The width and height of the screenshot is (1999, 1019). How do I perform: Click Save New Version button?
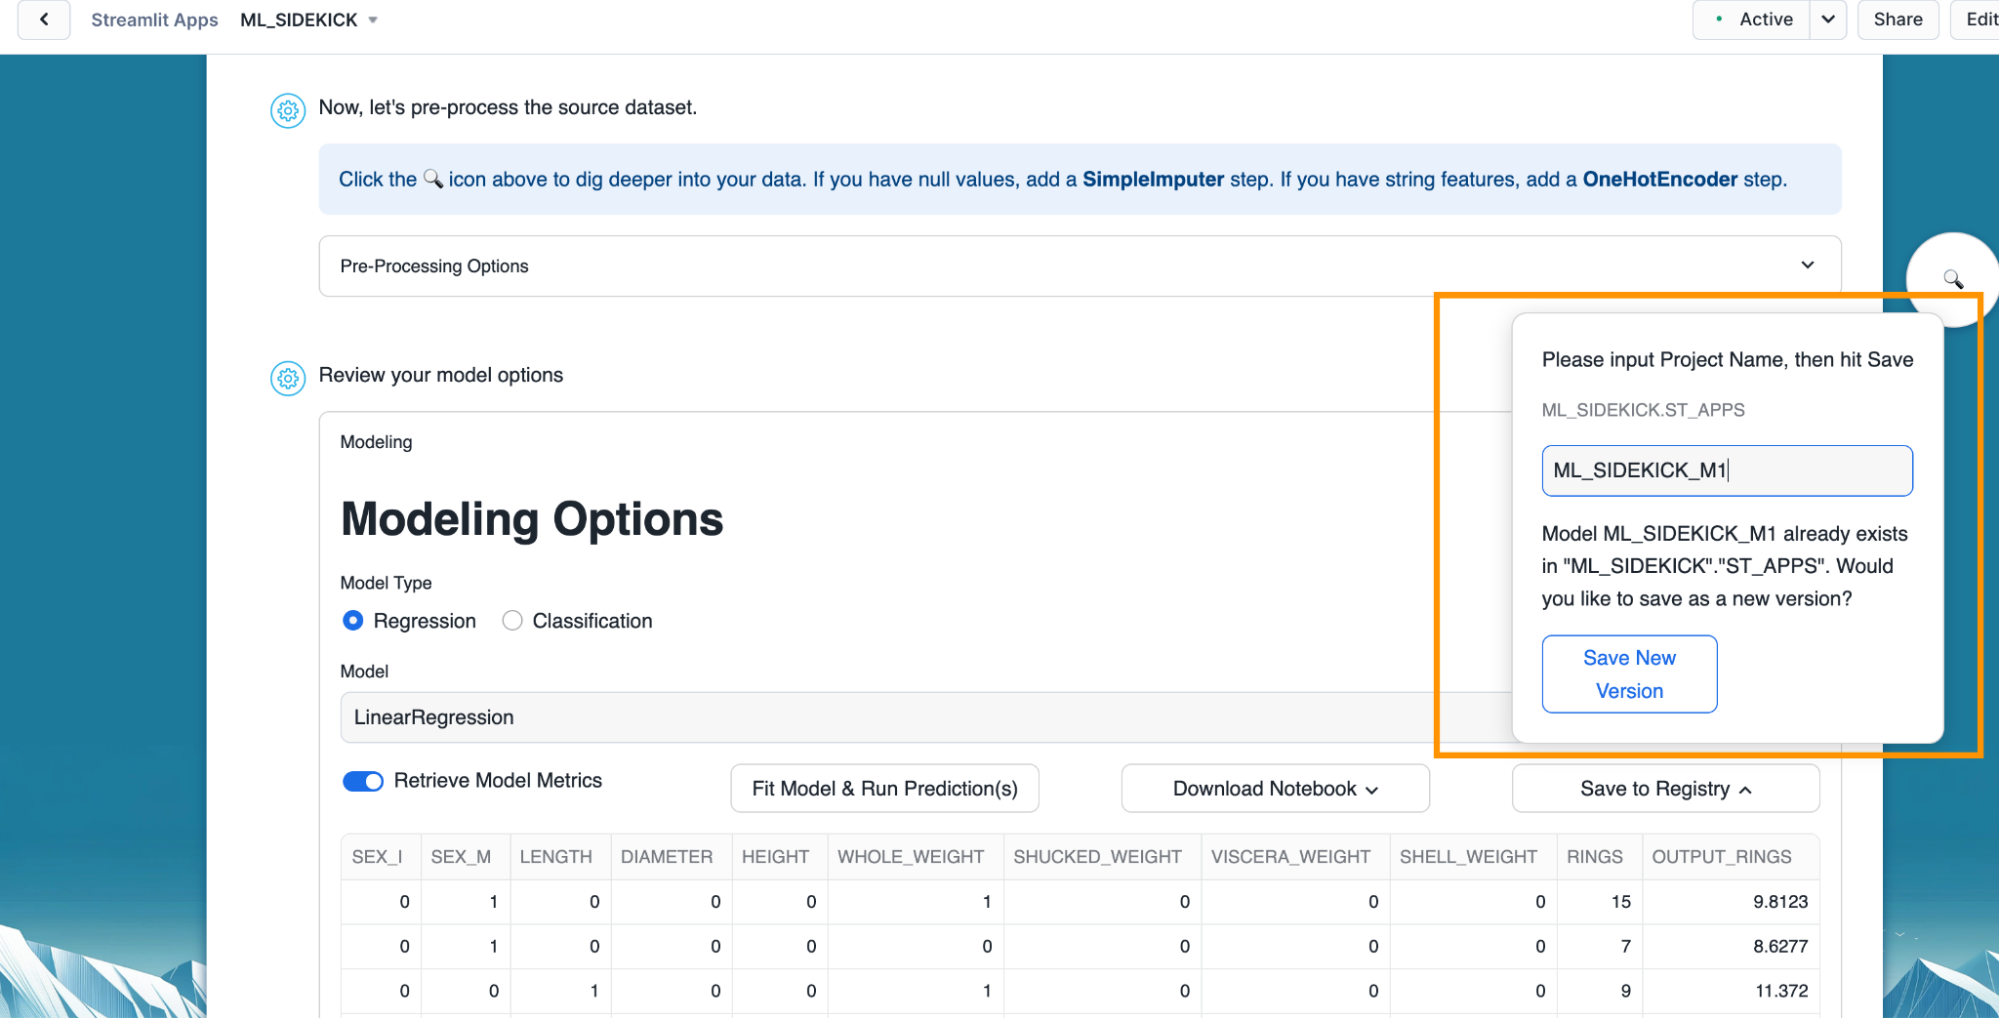pos(1629,674)
